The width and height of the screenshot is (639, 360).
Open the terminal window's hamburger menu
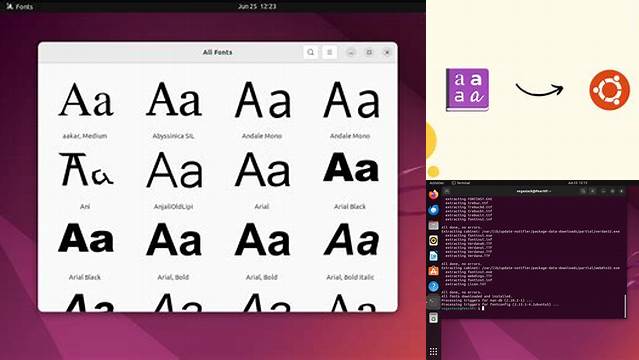click(x=593, y=191)
